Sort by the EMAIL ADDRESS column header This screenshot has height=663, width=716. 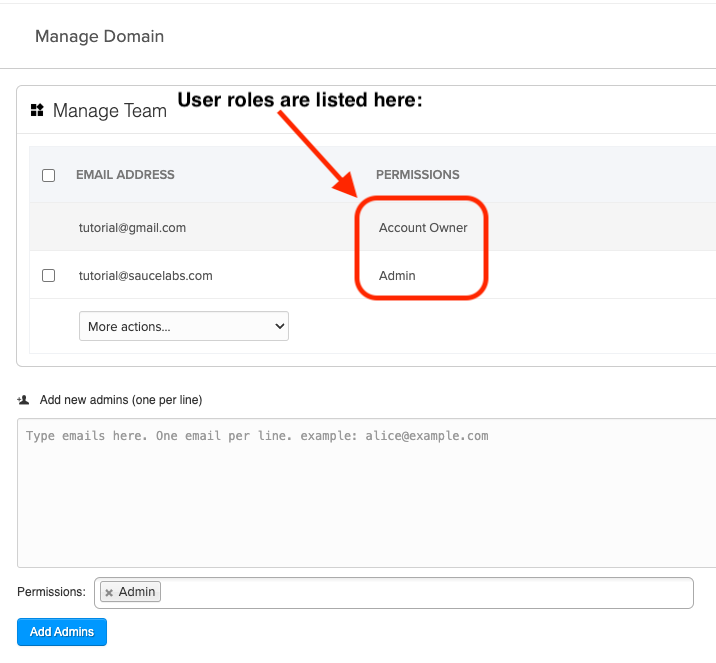[125, 175]
